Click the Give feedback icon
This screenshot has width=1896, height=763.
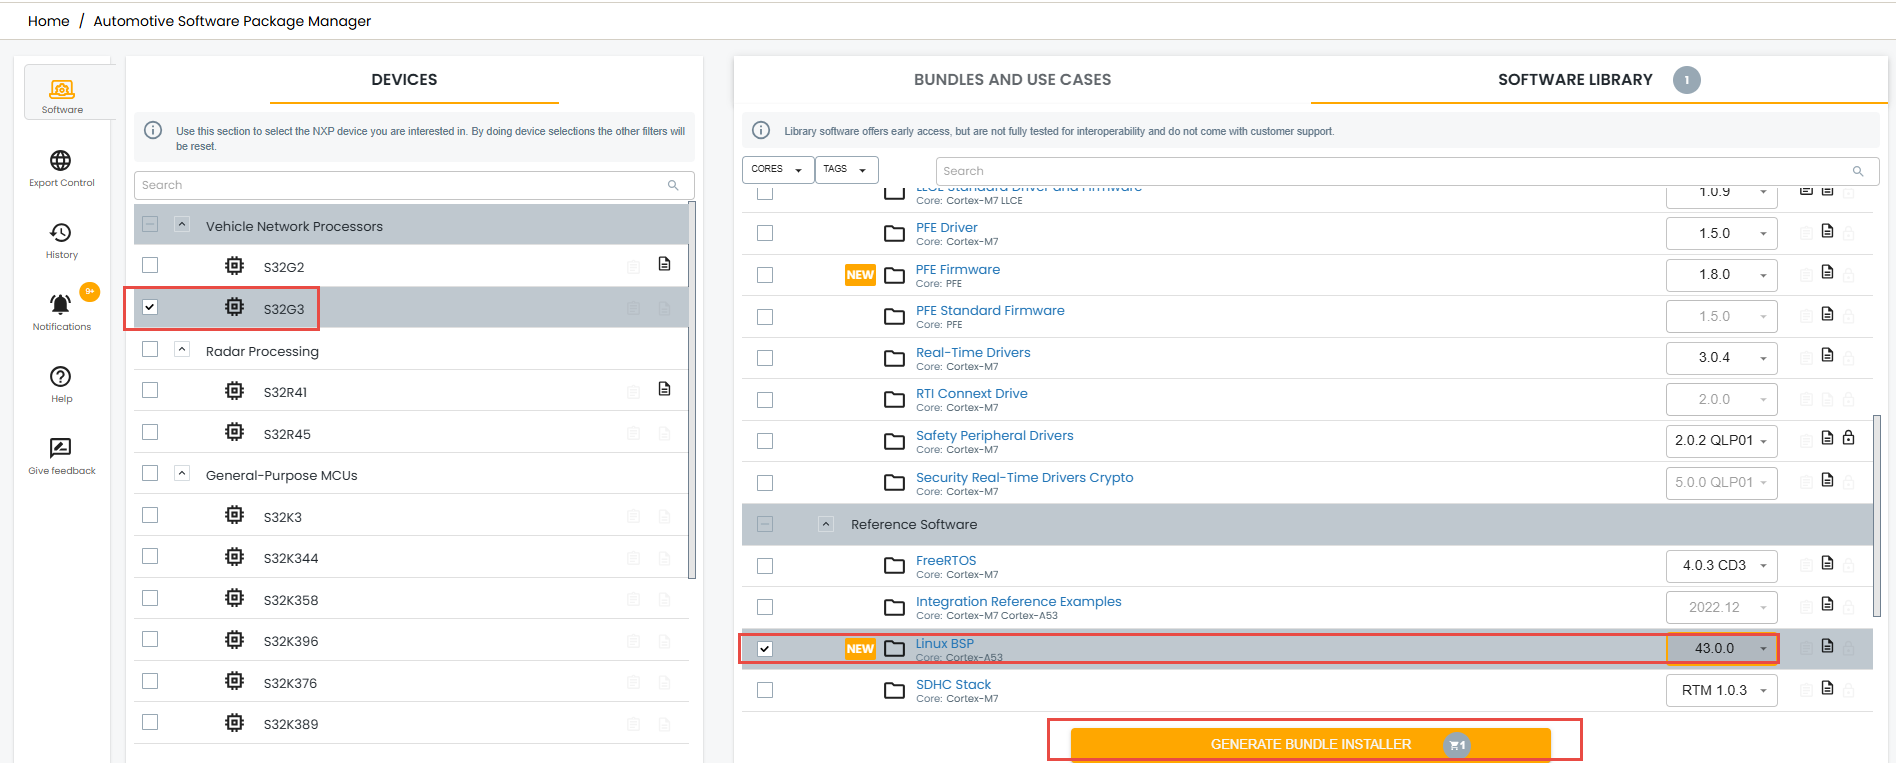pos(61,448)
